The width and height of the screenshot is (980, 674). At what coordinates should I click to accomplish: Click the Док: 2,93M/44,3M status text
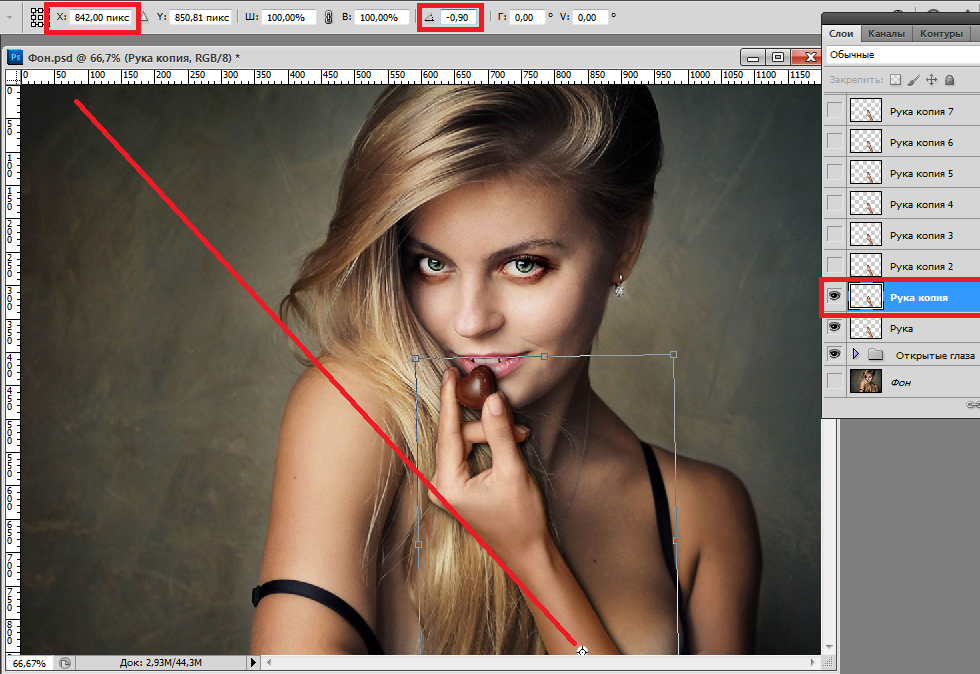[161, 662]
